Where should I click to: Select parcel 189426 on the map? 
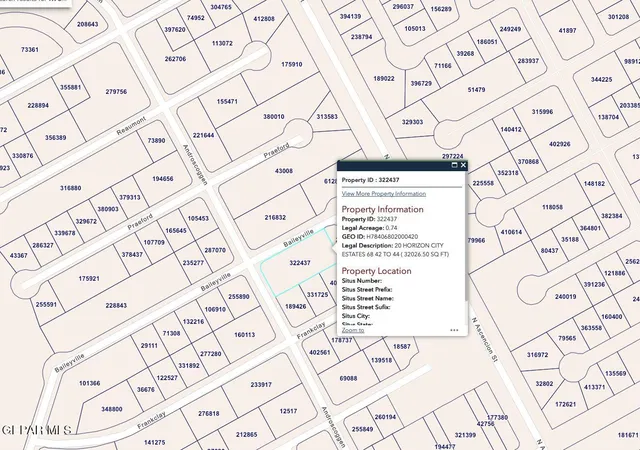pos(296,306)
